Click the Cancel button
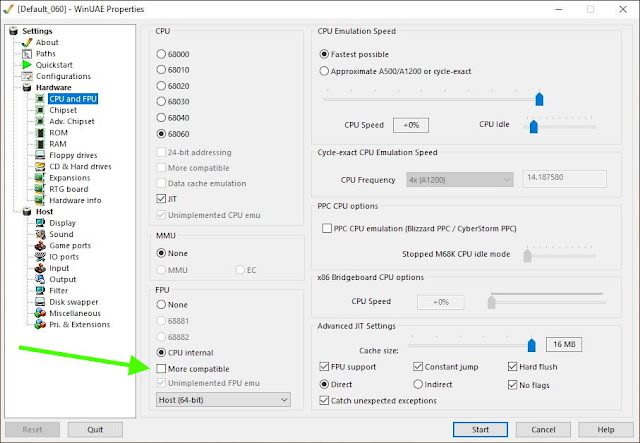This screenshot has width=640, height=443. [543, 430]
